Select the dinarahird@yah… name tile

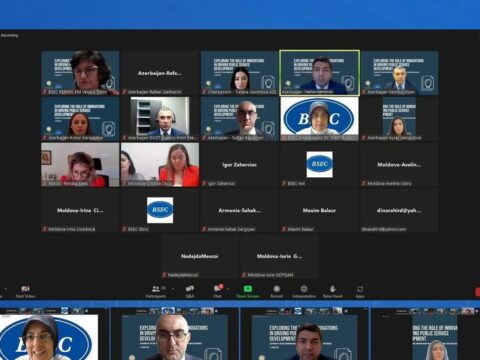click(x=399, y=210)
